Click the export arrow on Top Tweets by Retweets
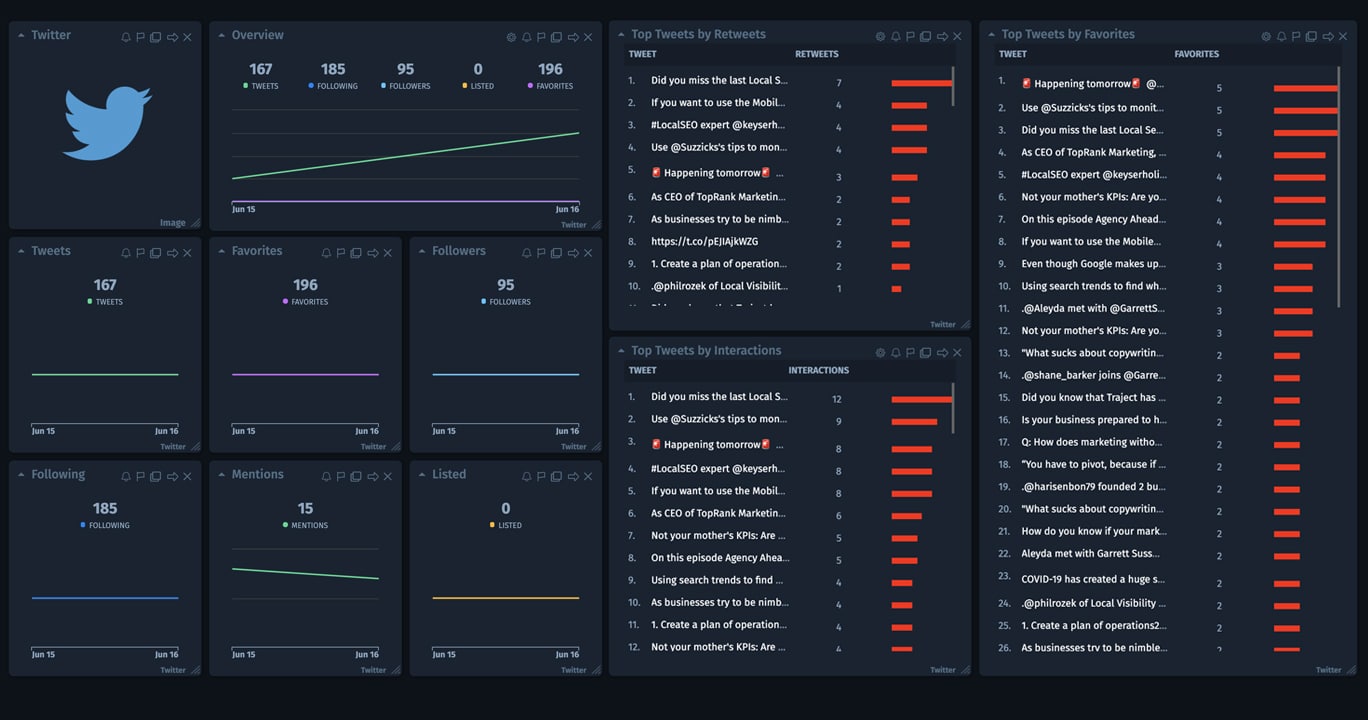The width and height of the screenshot is (1368, 720). click(942, 36)
